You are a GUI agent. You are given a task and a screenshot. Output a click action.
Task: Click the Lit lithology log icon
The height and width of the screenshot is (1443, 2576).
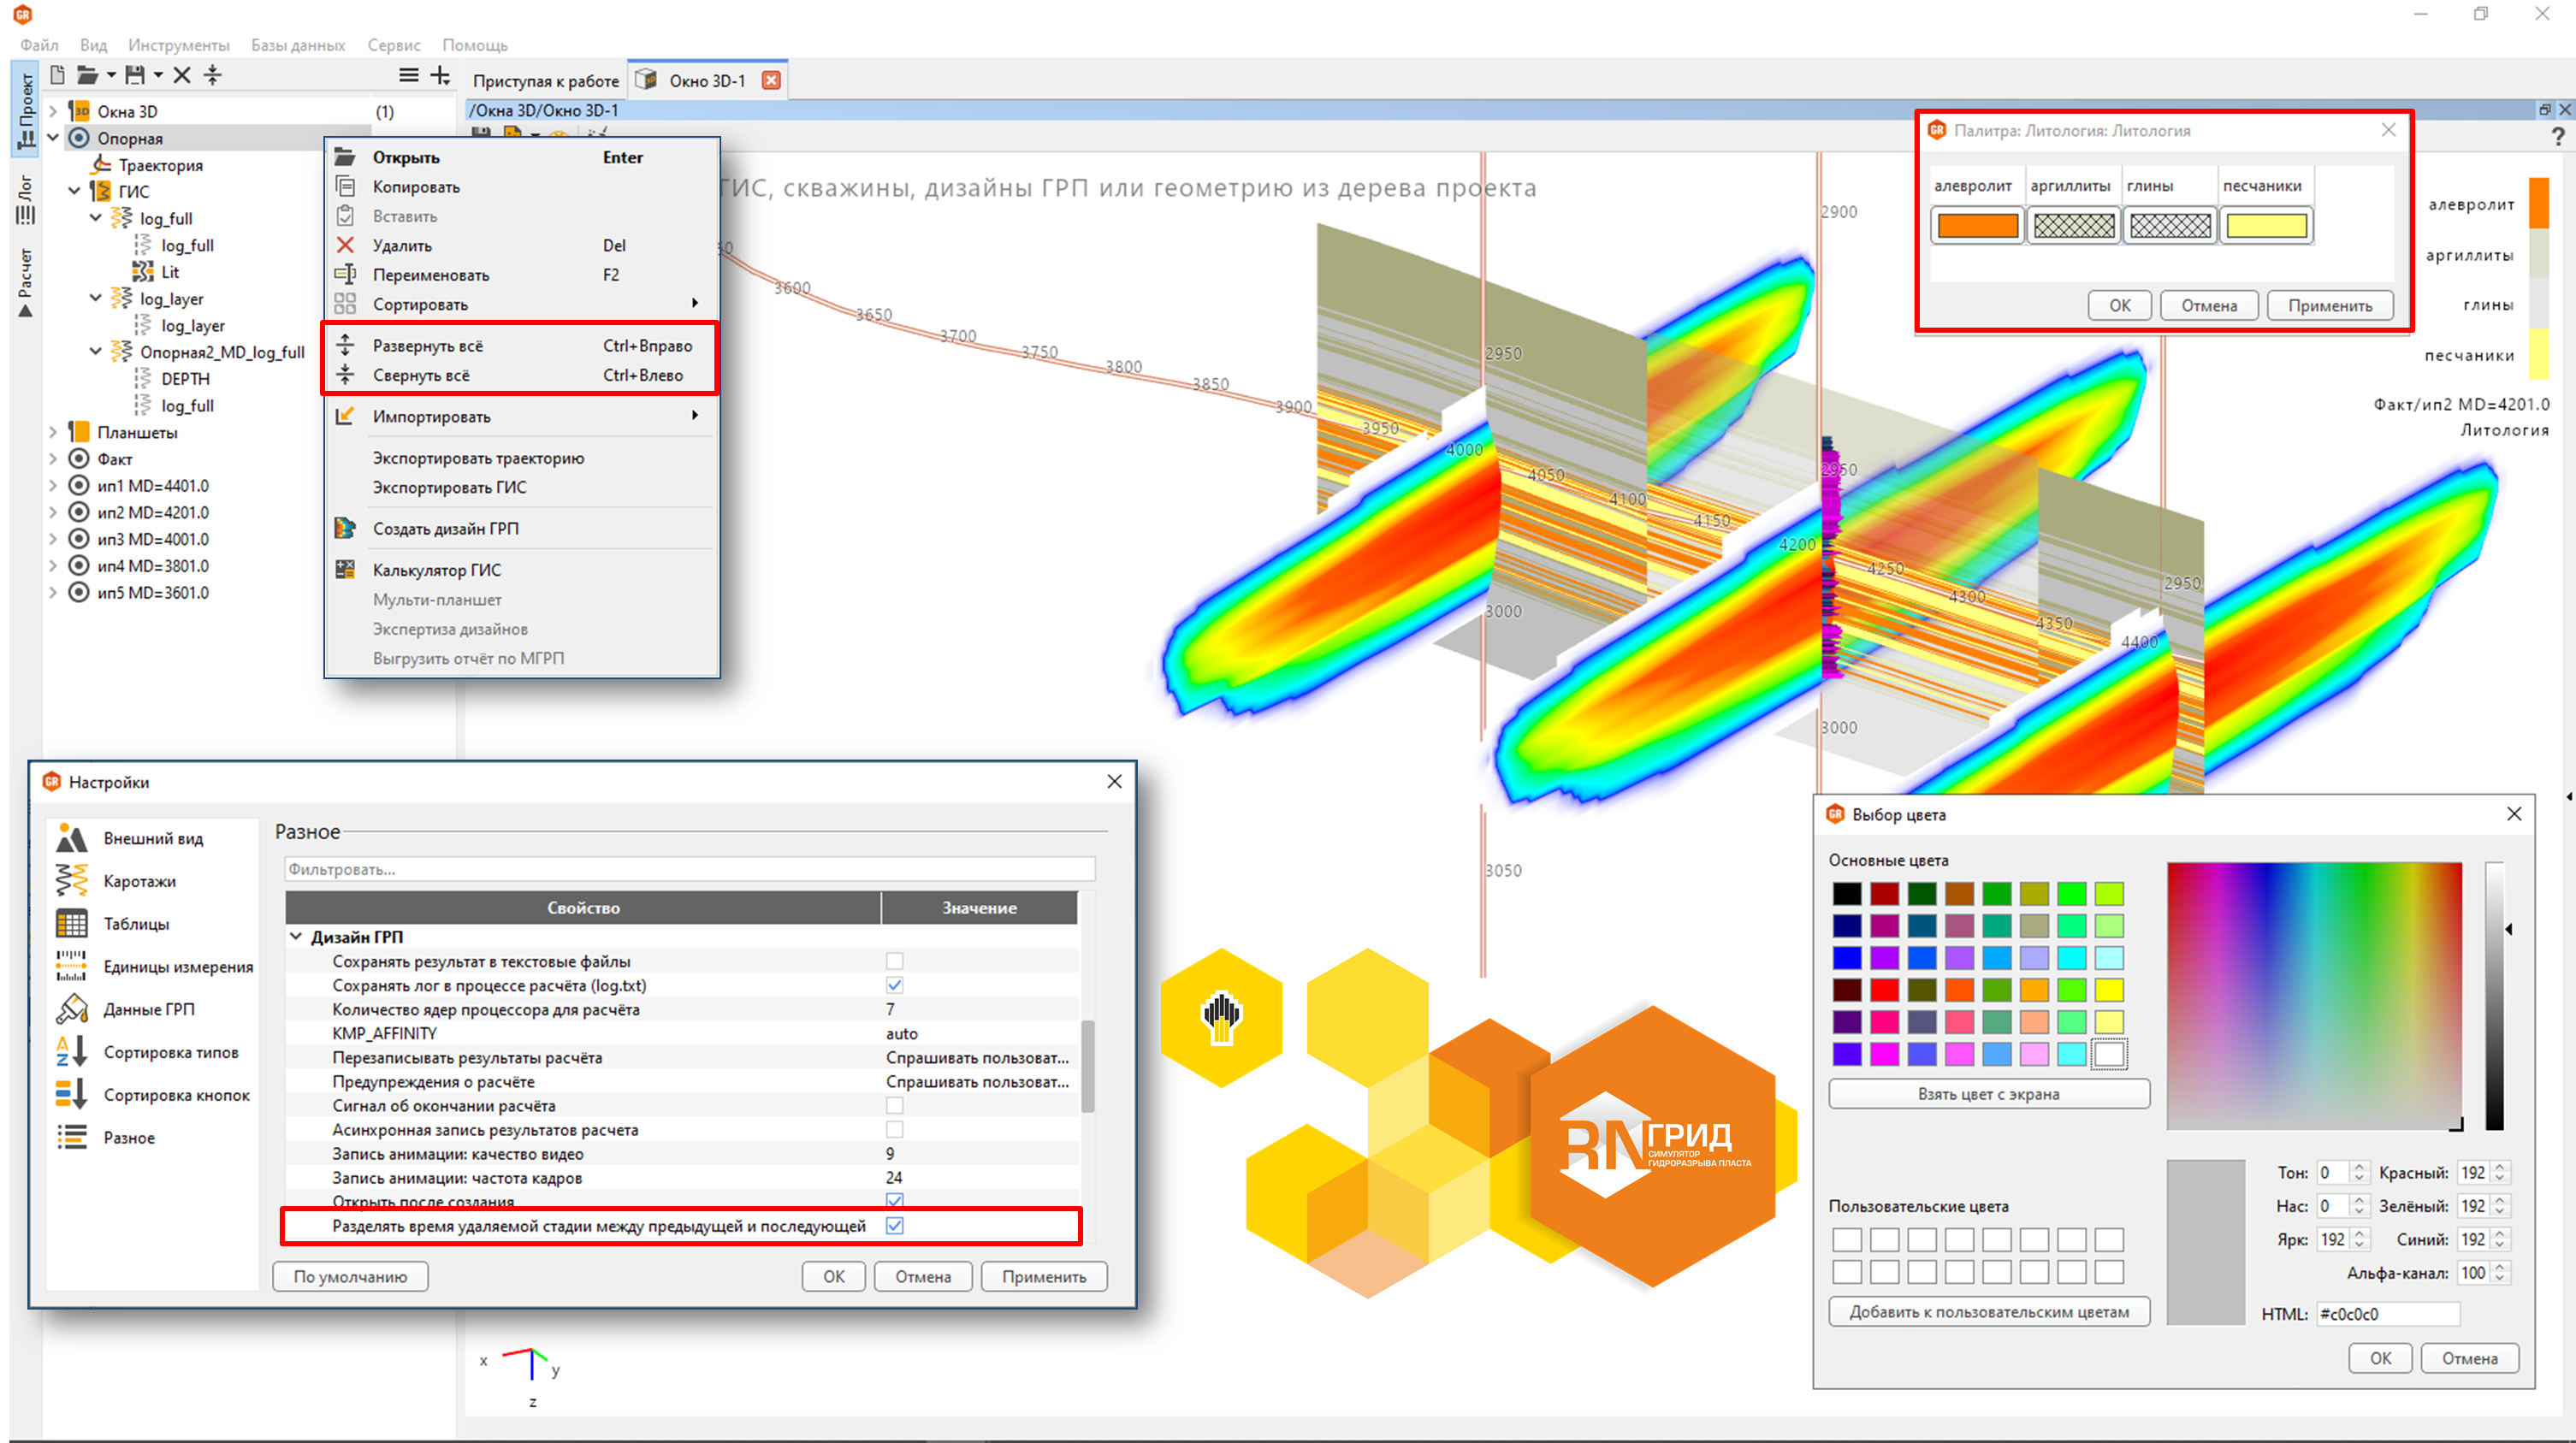pos(143,272)
